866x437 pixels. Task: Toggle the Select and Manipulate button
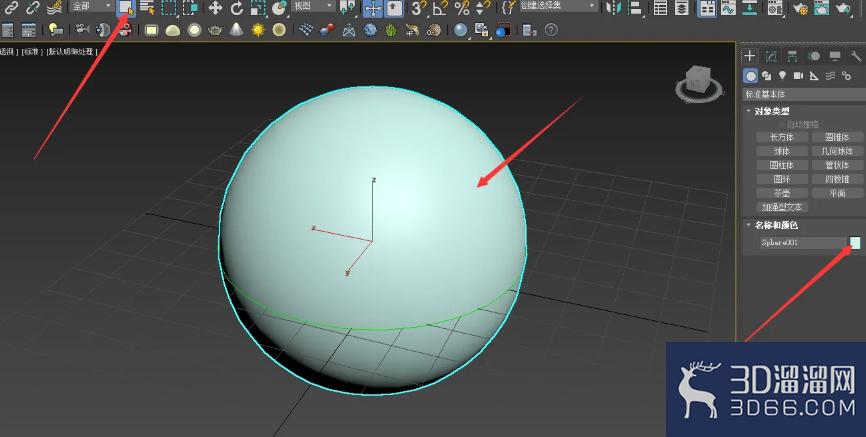point(373,8)
